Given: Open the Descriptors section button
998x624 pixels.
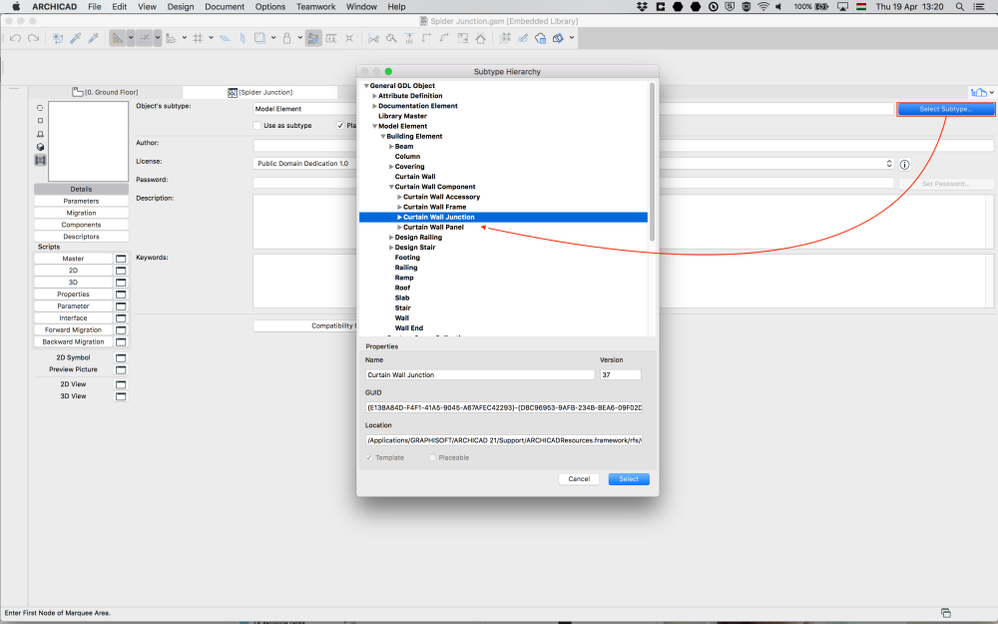Looking at the screenshot, I should (x=81, y=236).
